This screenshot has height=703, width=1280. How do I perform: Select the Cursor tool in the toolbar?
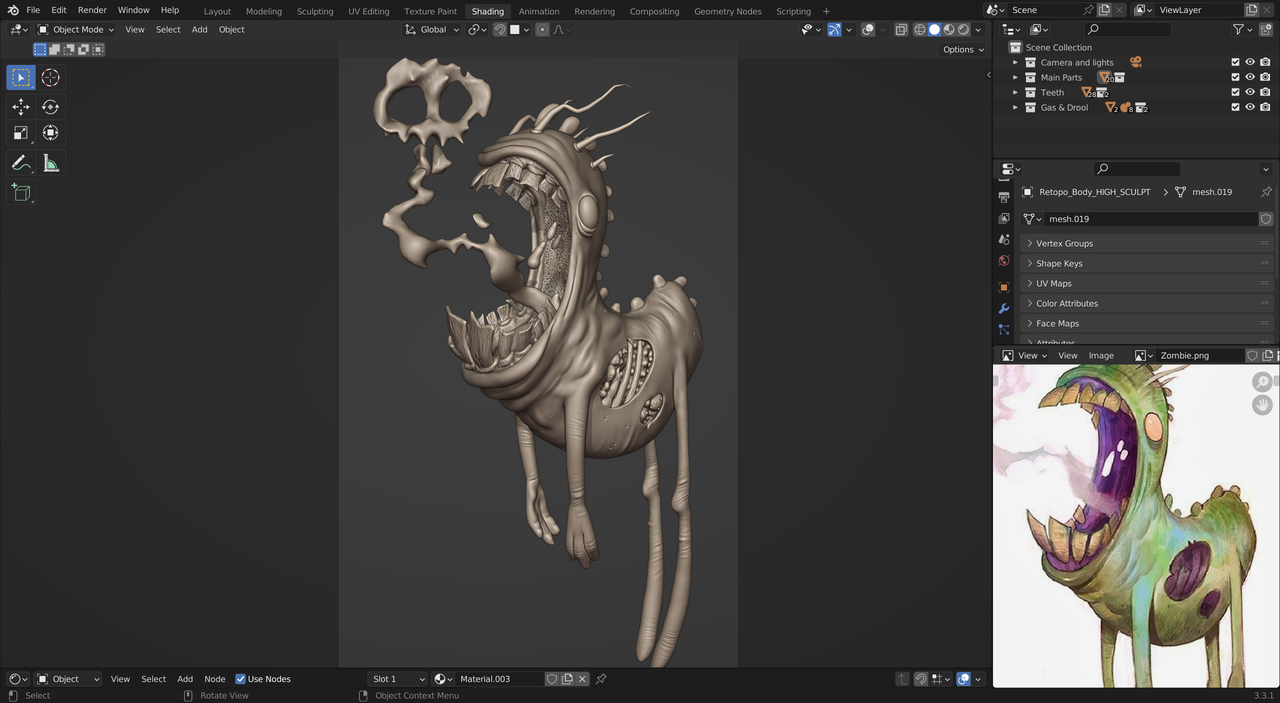(x=50, y=78)
